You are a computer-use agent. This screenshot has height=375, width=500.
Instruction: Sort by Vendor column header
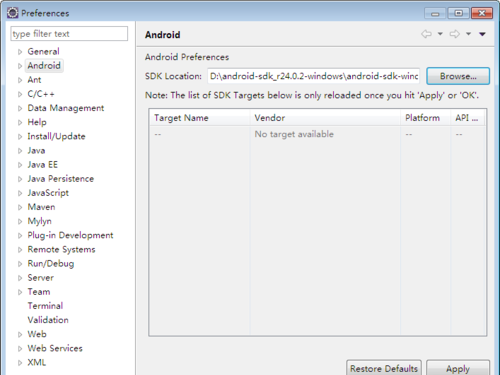pyautogui.click(x=325, y=118)
